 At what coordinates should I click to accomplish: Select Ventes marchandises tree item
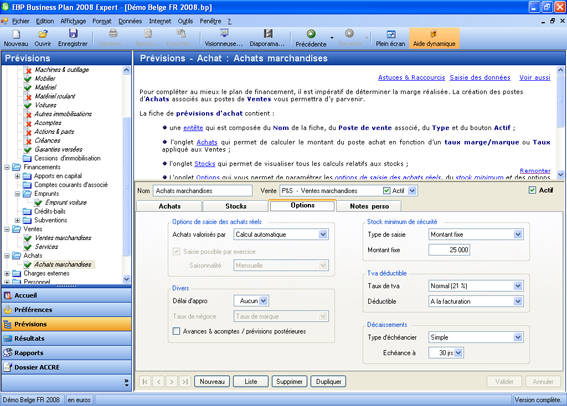coord(63,238)
